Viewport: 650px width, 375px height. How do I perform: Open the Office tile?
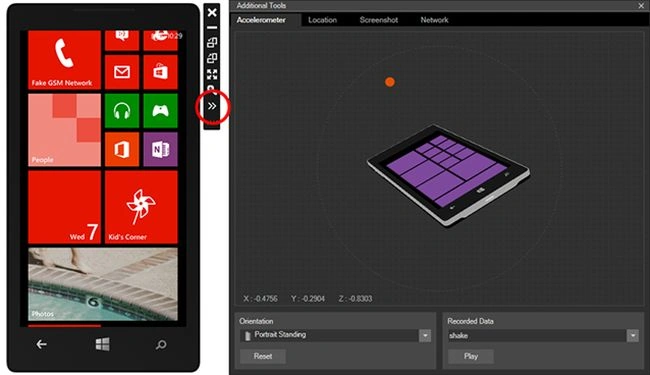click(x=122, y=149)
